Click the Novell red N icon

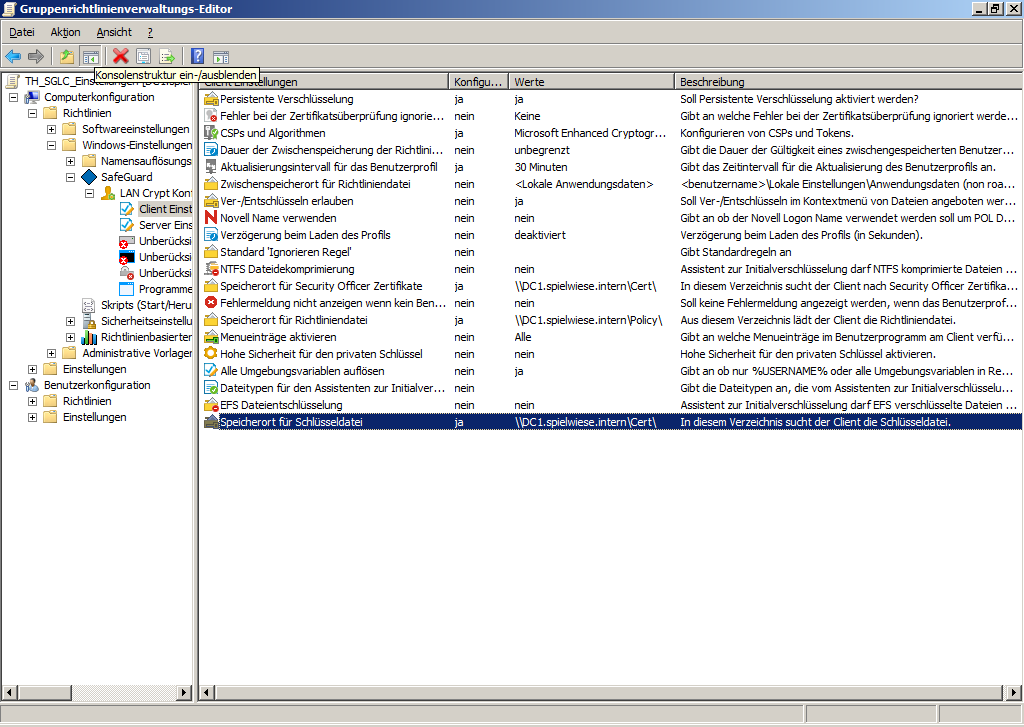click(211, 218)
